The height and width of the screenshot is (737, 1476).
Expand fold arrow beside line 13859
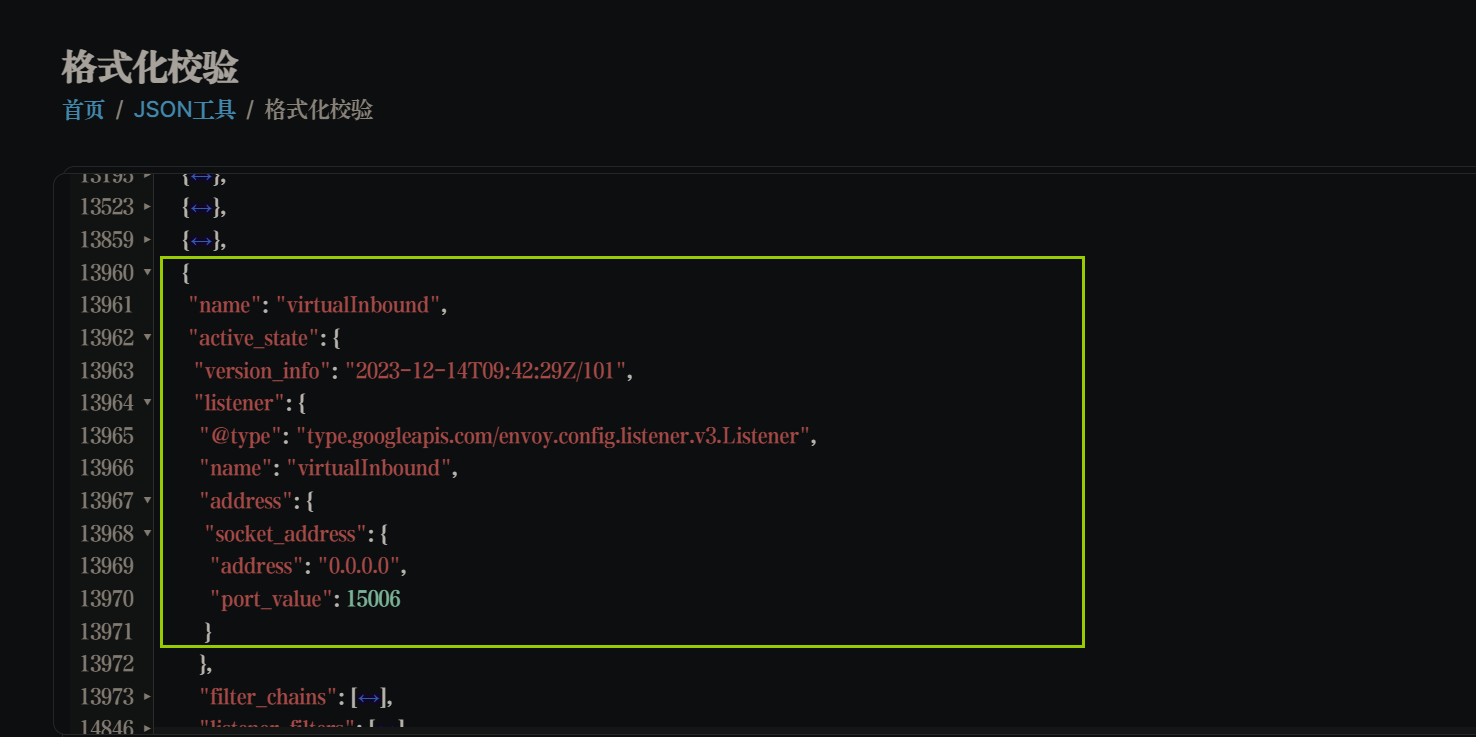click(148, 240)
